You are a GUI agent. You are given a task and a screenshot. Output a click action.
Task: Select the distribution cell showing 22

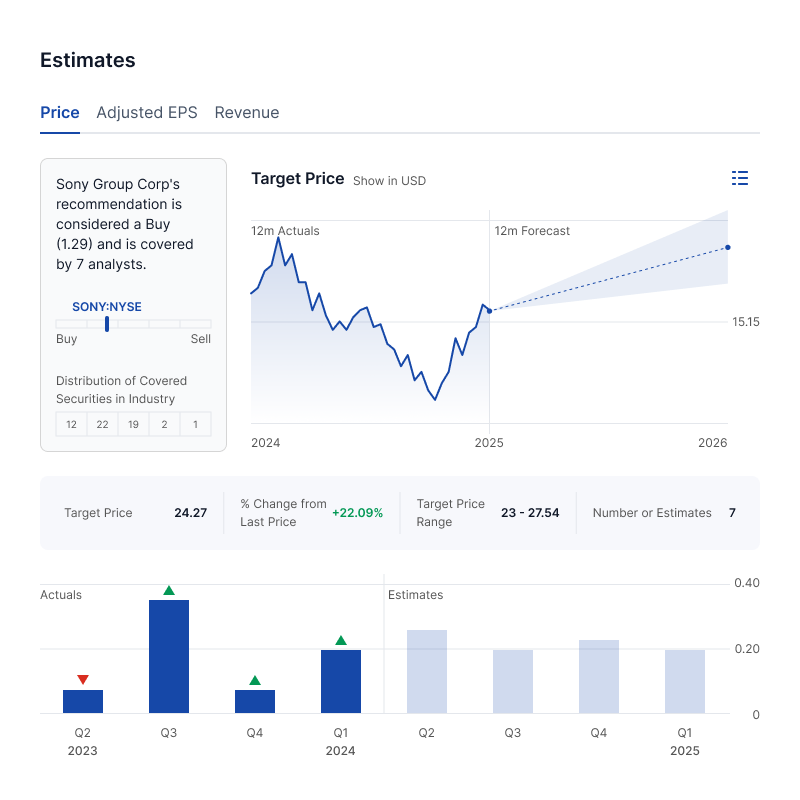(x=102, y=425)
